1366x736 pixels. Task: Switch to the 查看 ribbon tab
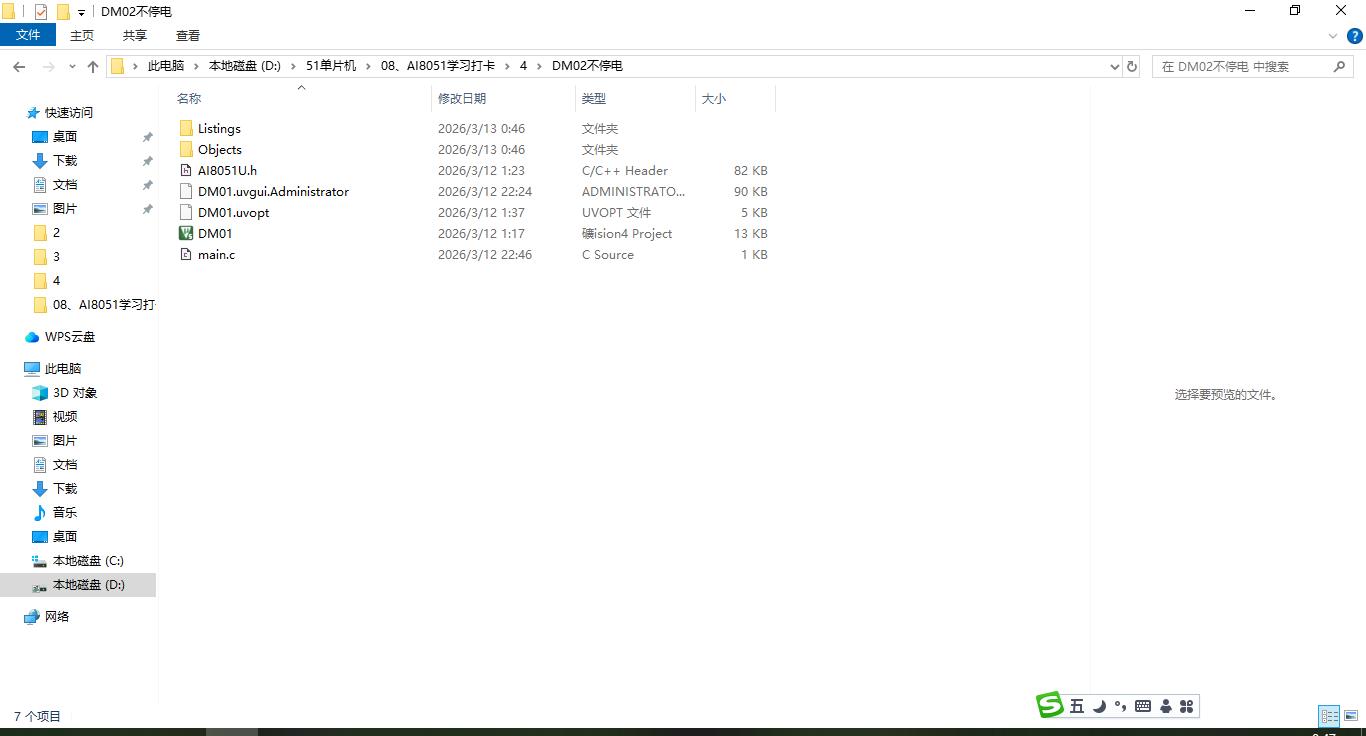point(188,35)
